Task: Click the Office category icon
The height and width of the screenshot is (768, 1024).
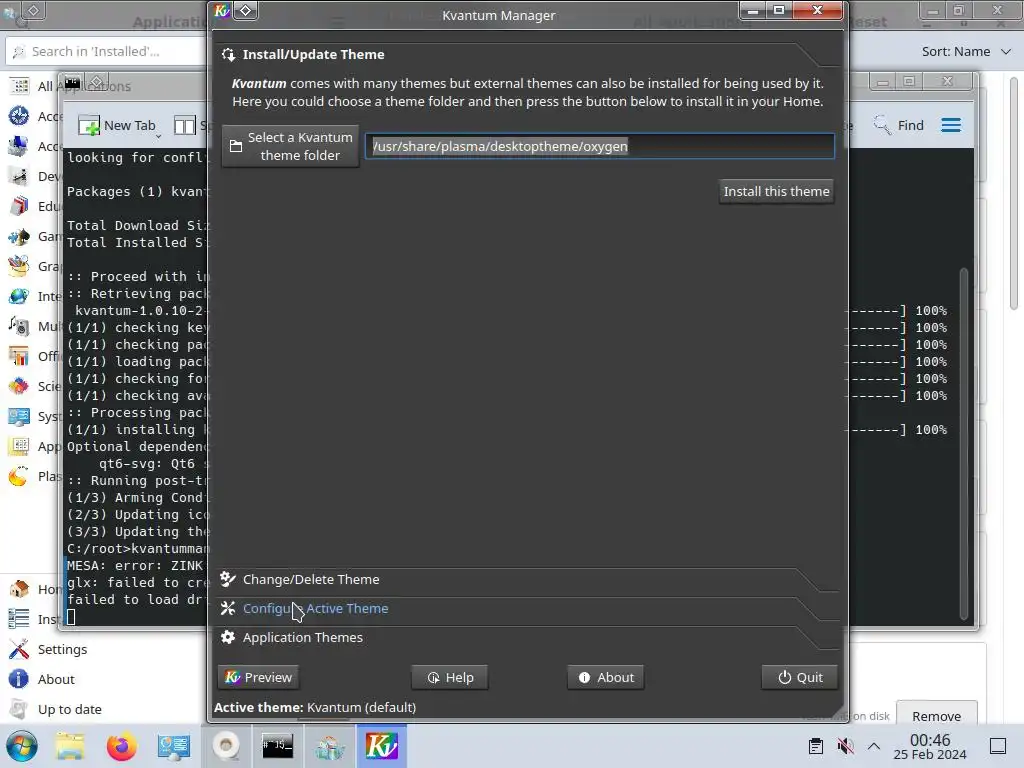Action: 19,356
